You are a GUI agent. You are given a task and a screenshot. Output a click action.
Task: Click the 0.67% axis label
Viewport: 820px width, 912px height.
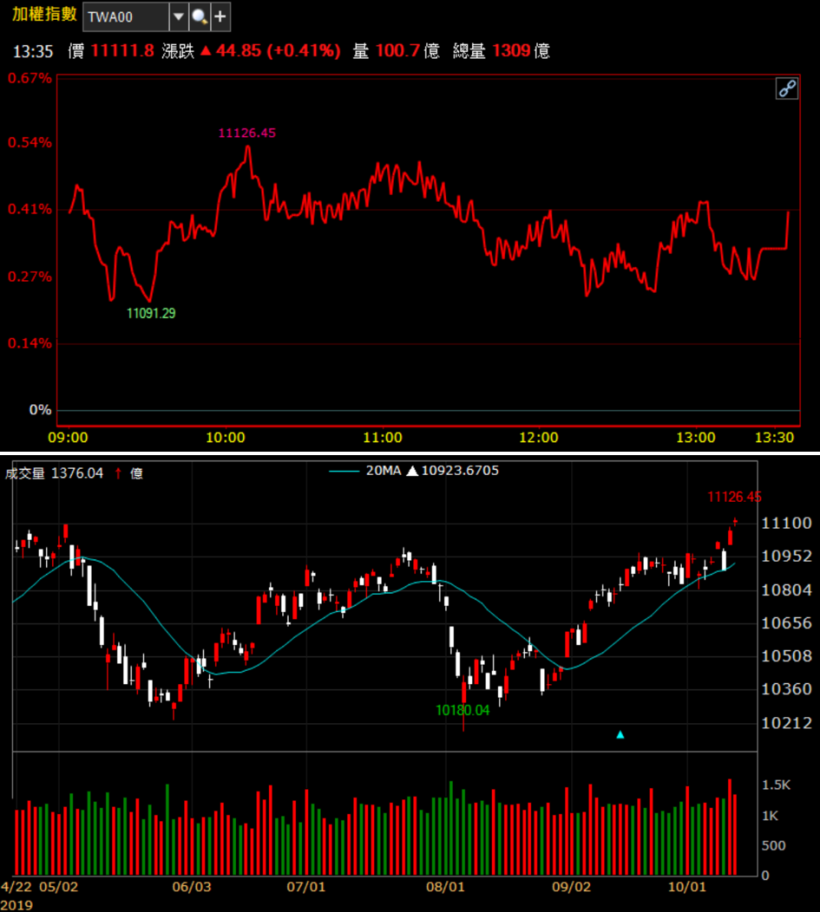click(x=30, y=78)
